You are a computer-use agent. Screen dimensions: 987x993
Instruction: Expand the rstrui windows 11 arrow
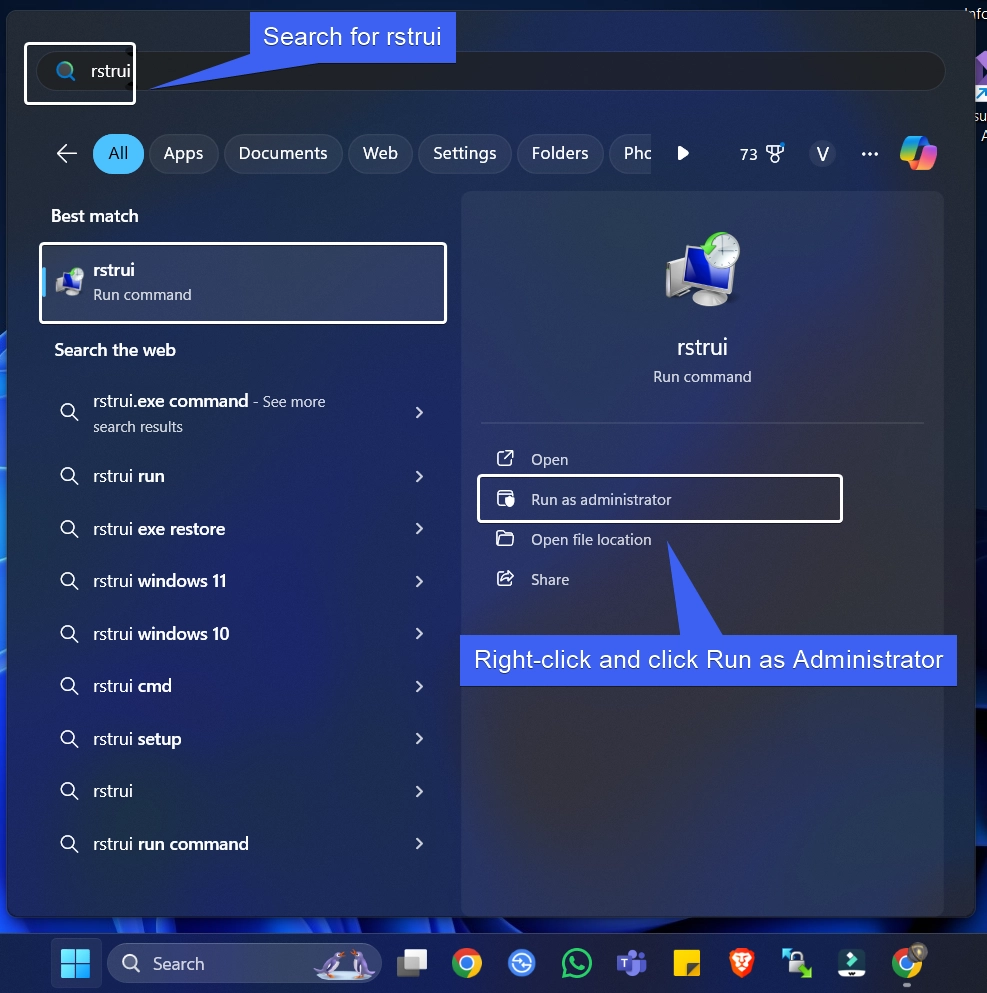click(419, 581)
